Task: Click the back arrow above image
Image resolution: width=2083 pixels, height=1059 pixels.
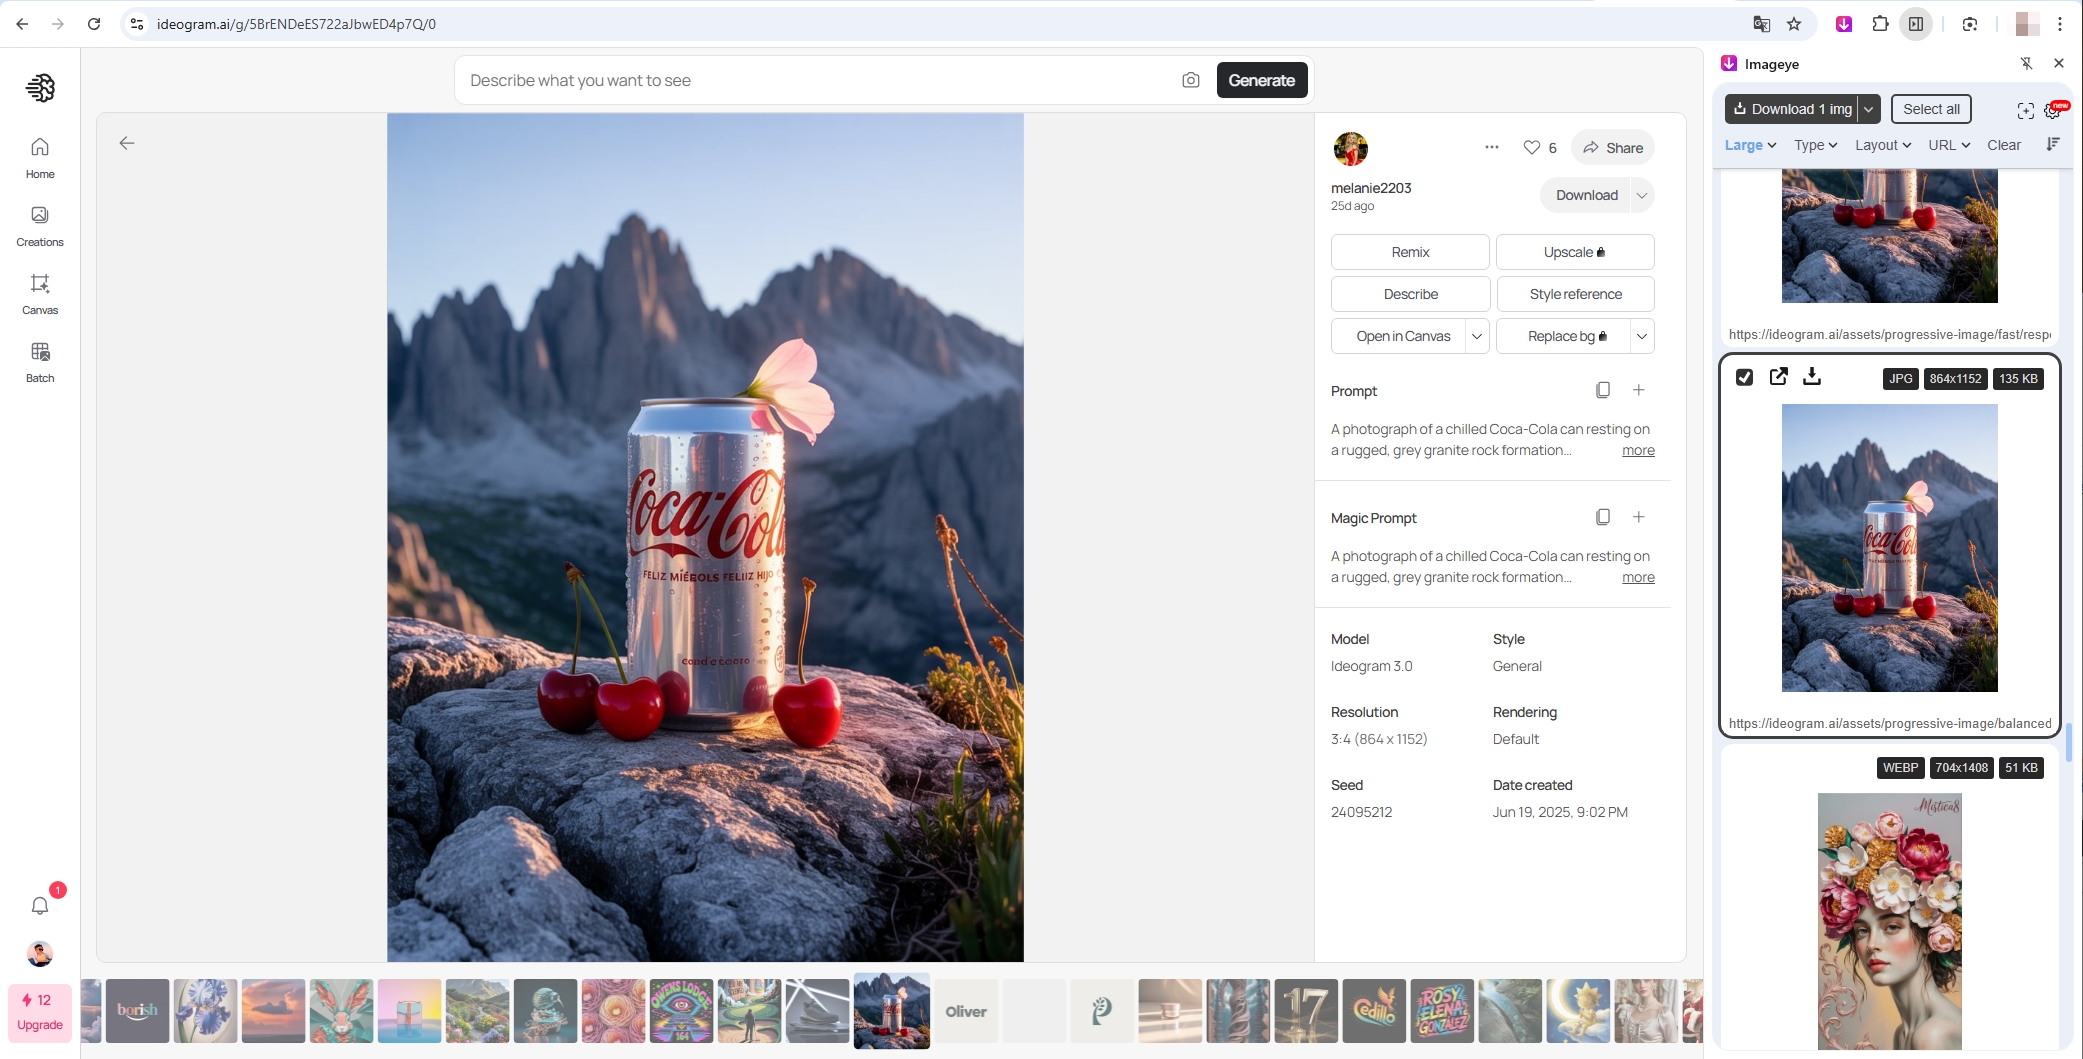Action: (x=127, y=143)
